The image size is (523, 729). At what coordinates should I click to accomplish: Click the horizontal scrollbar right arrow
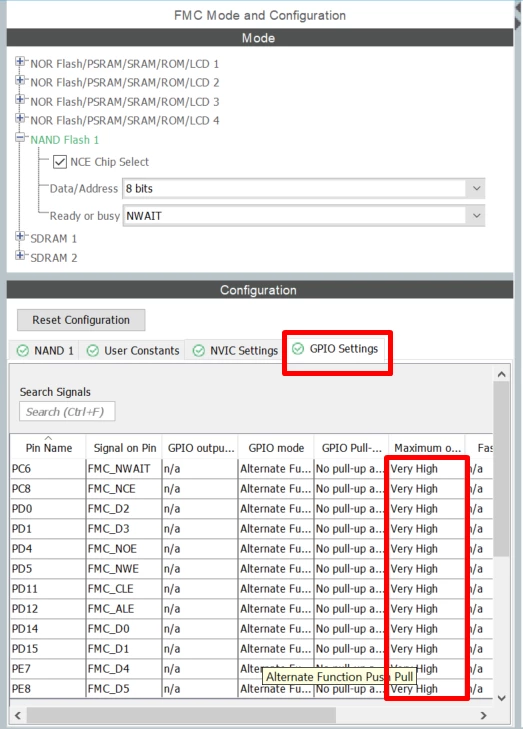pyautogui.click(x=483, y=716)
